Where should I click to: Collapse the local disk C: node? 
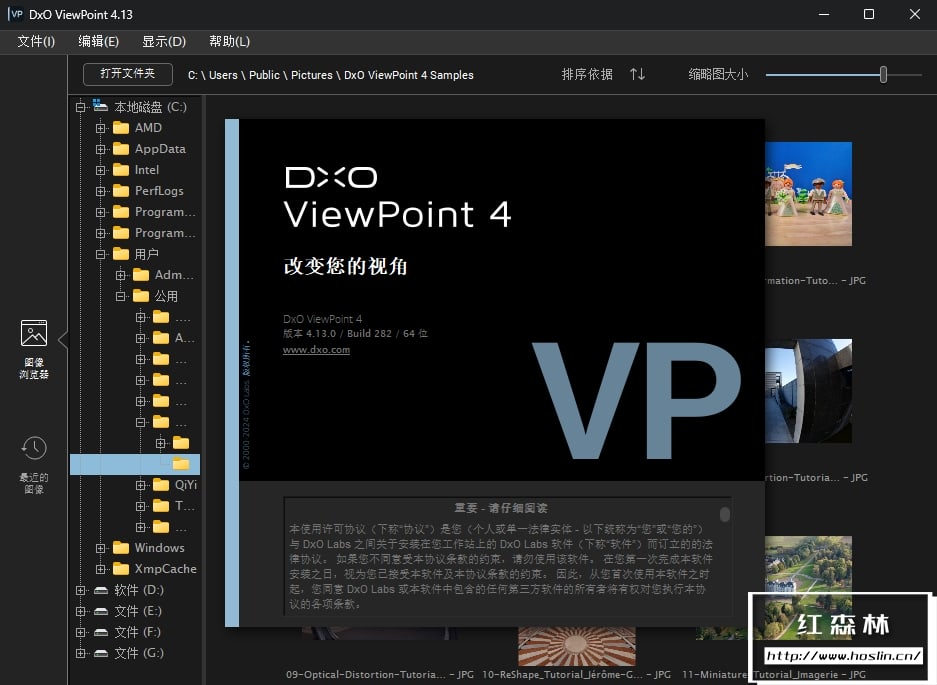pyautogui.click(x=80, y=107)
